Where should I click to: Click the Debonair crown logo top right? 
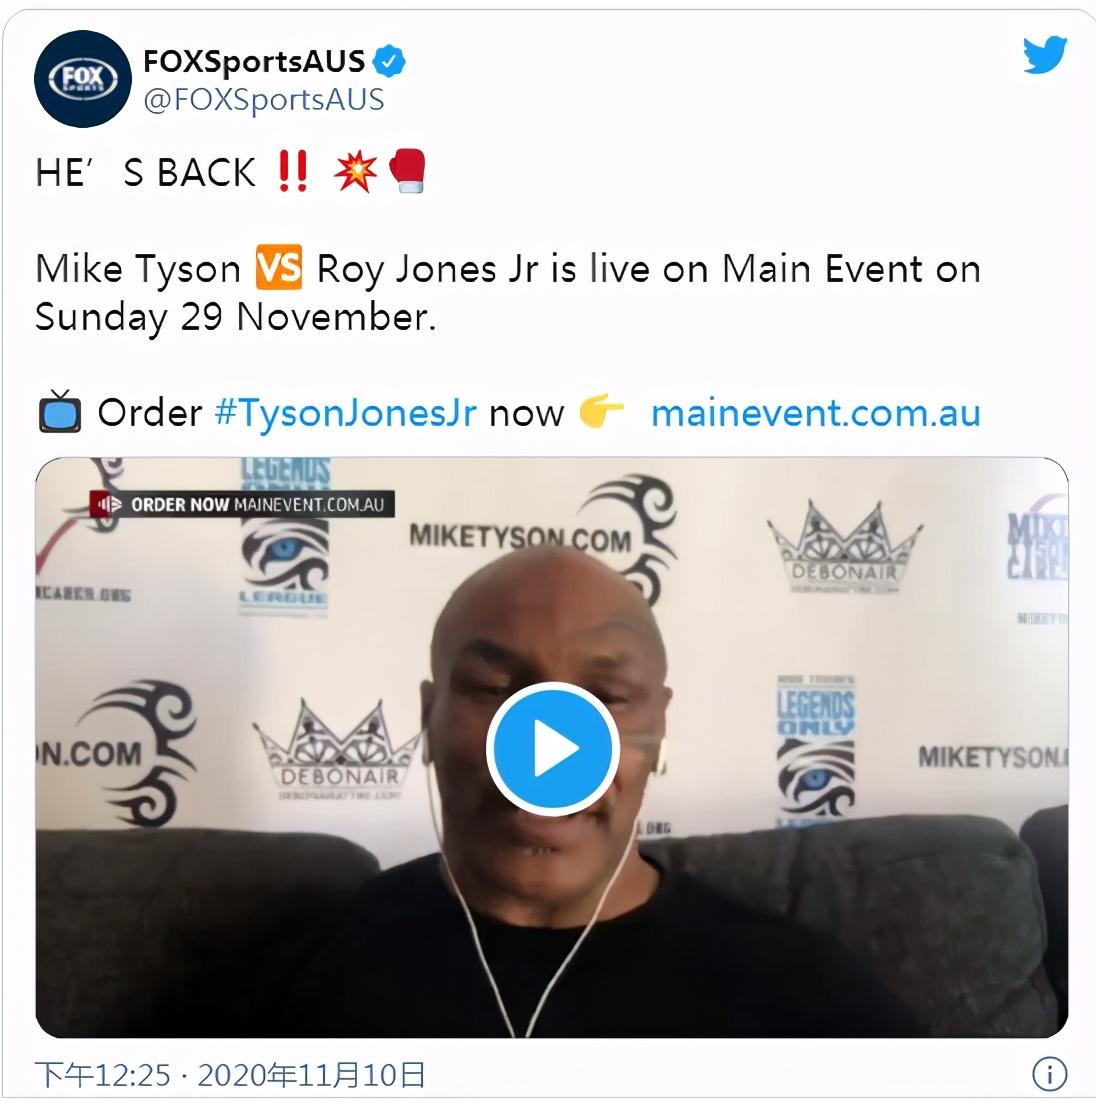pos(844,547)
